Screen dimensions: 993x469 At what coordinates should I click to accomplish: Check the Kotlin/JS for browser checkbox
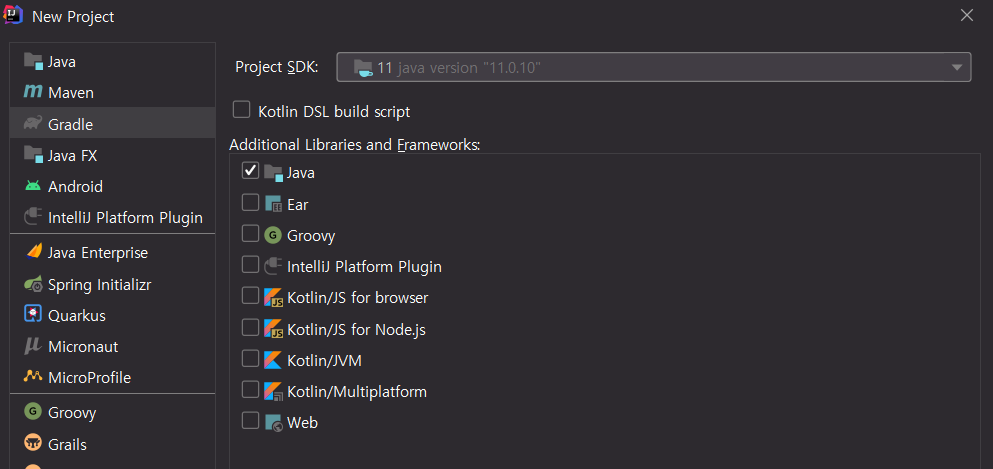pos(251,296)
